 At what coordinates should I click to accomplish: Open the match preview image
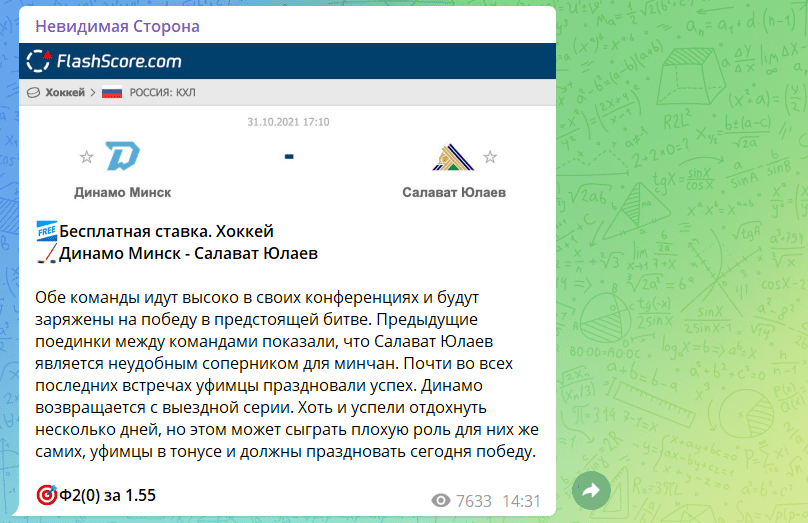click(288, 128)
